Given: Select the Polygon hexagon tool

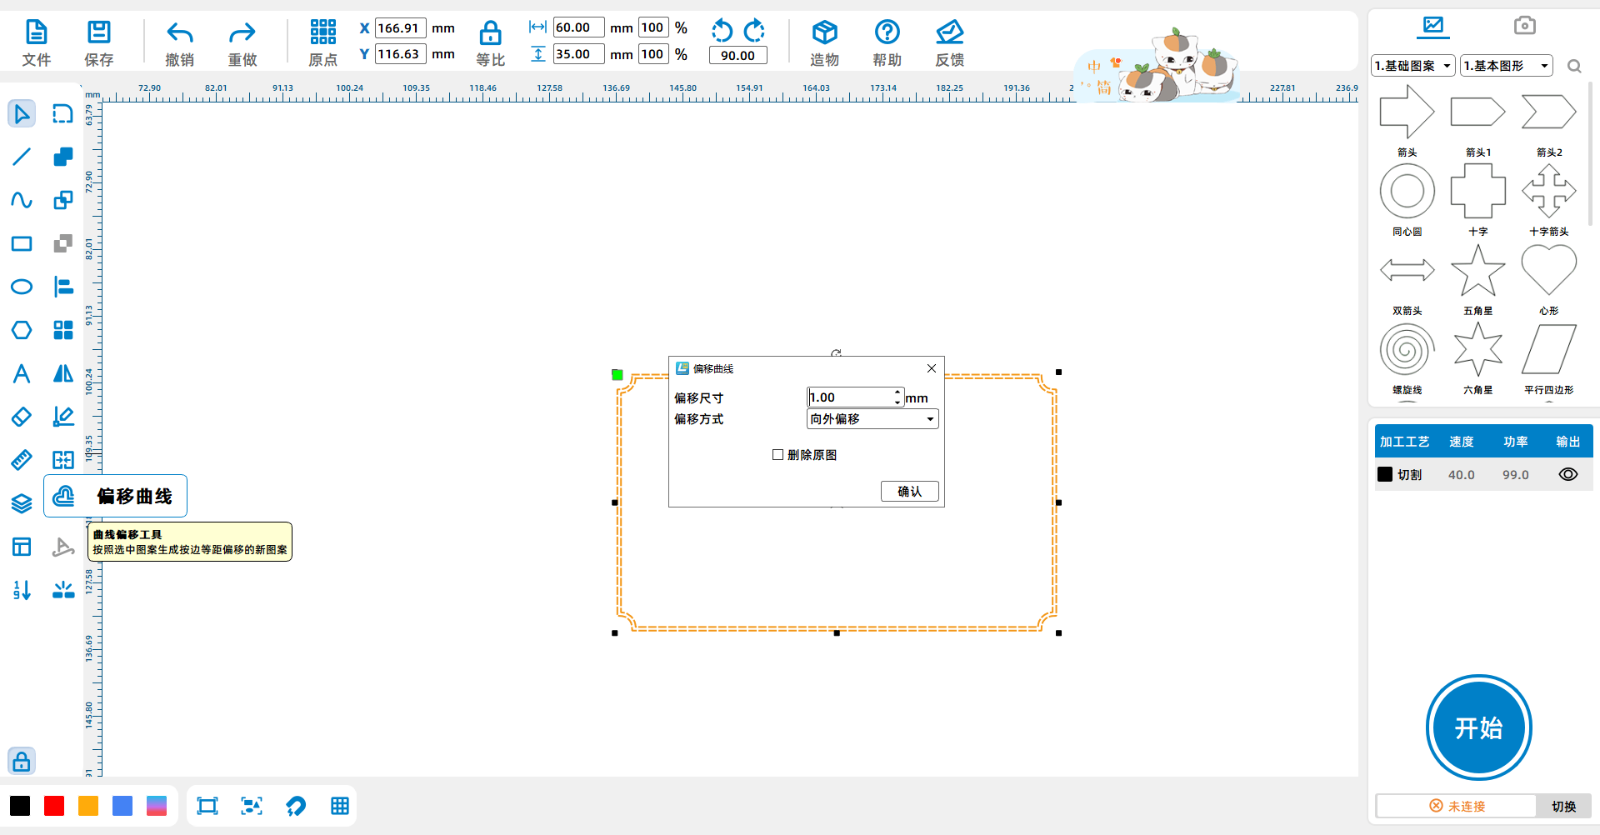Looking at the screenshot, I should [x=21, y=330].
